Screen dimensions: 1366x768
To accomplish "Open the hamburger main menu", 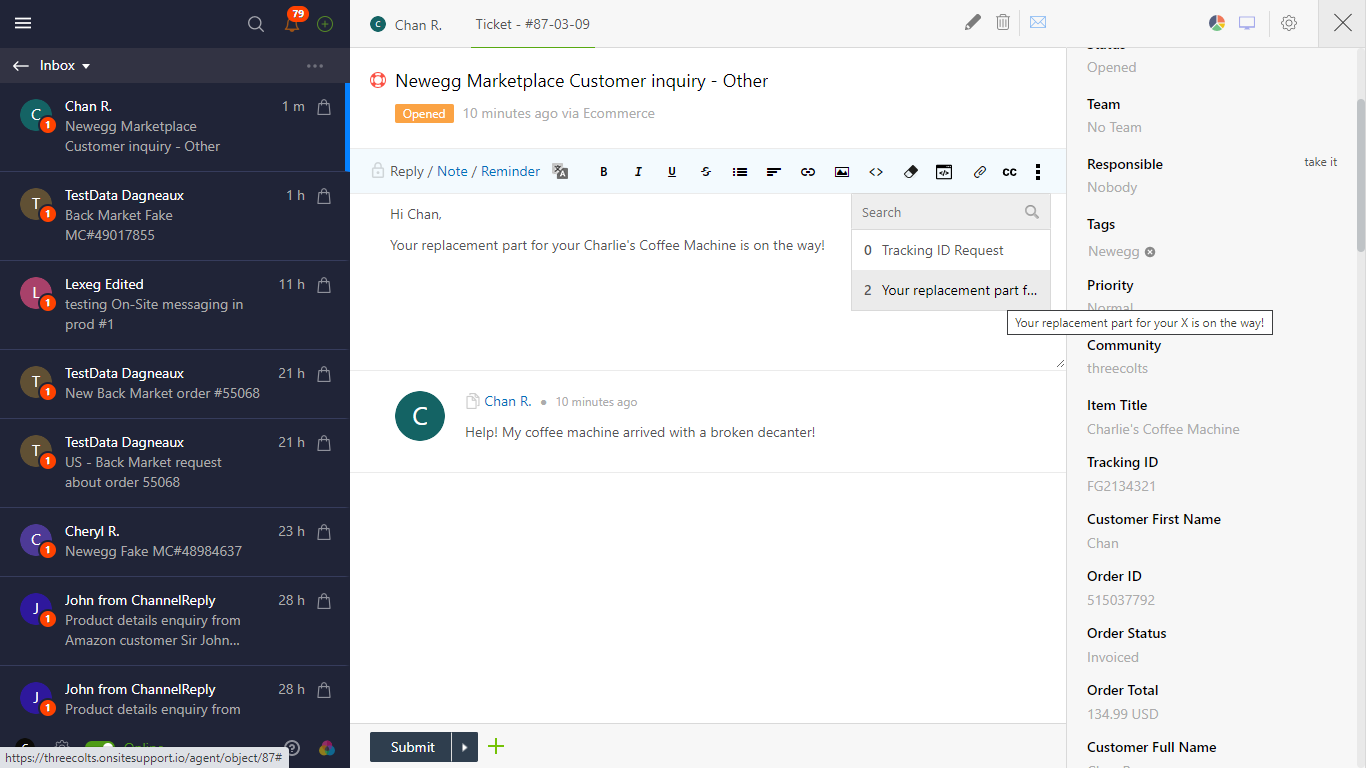I will pos(23,23).
